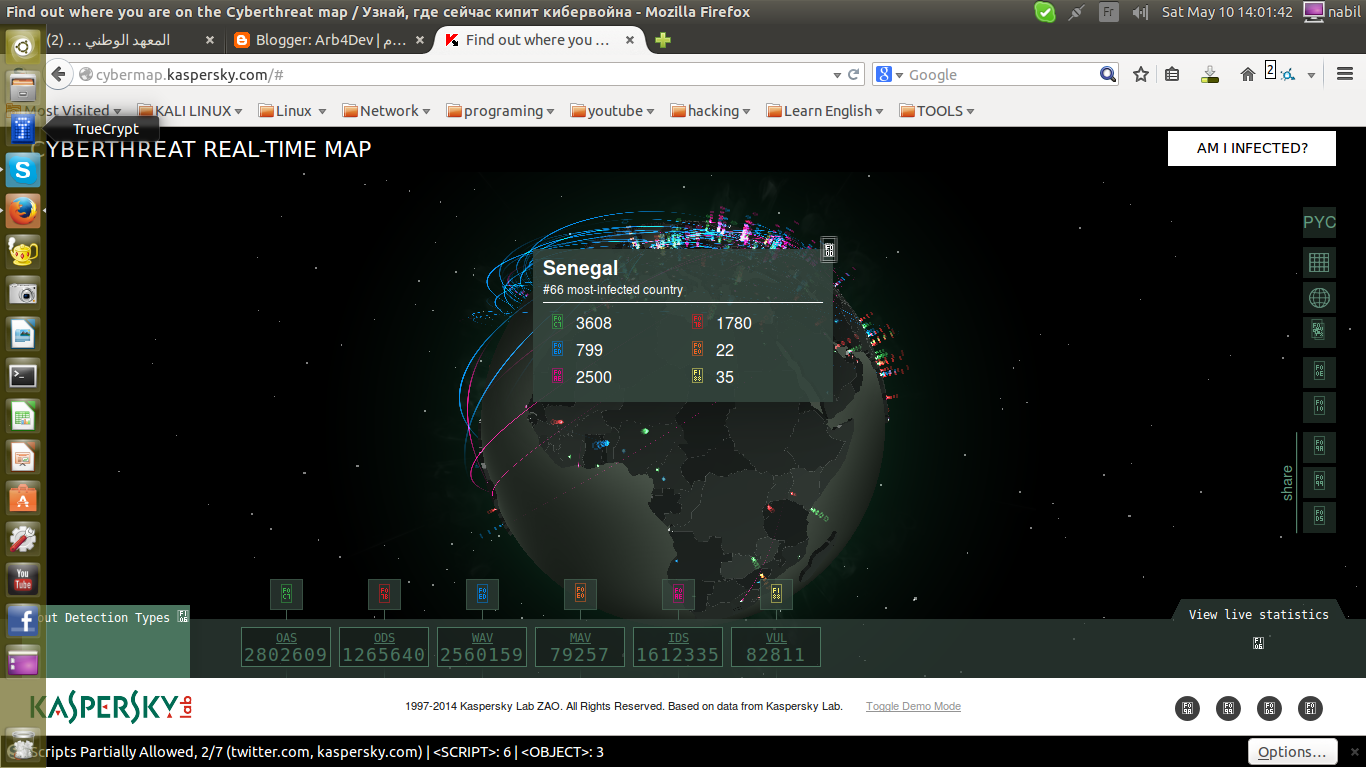Screen dimensions: 1366x768
Task: Open hacking bookmarks folder
Action: (x=711, y=111)
